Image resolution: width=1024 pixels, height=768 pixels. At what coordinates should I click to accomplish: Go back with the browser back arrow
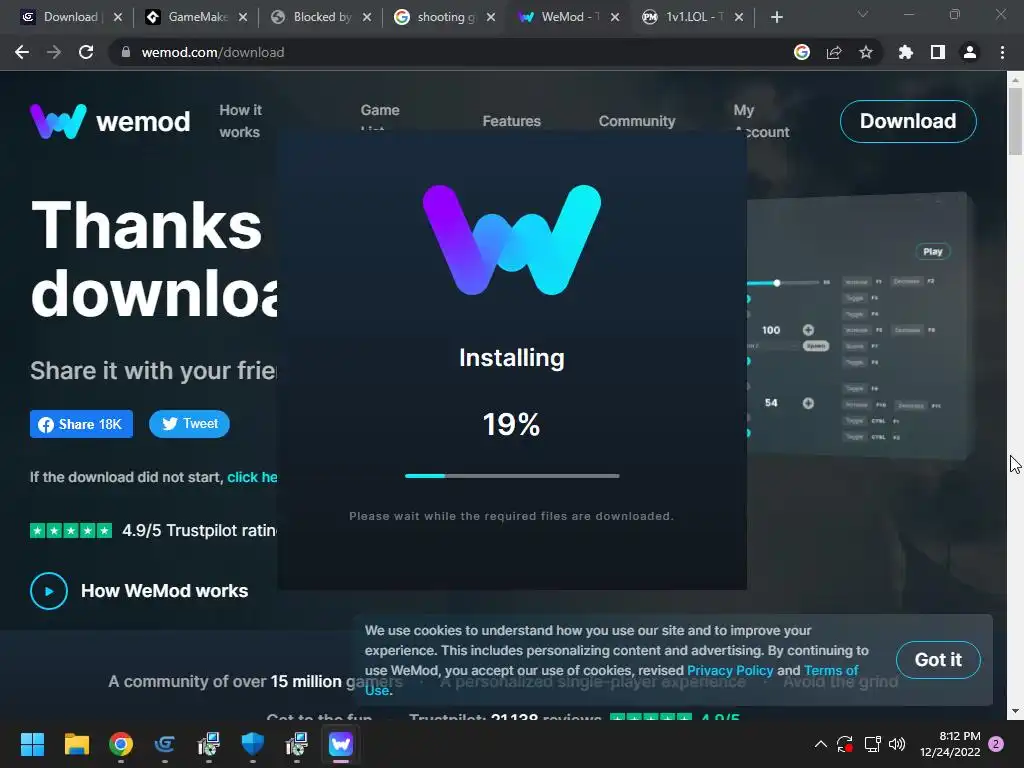[22, 52]
